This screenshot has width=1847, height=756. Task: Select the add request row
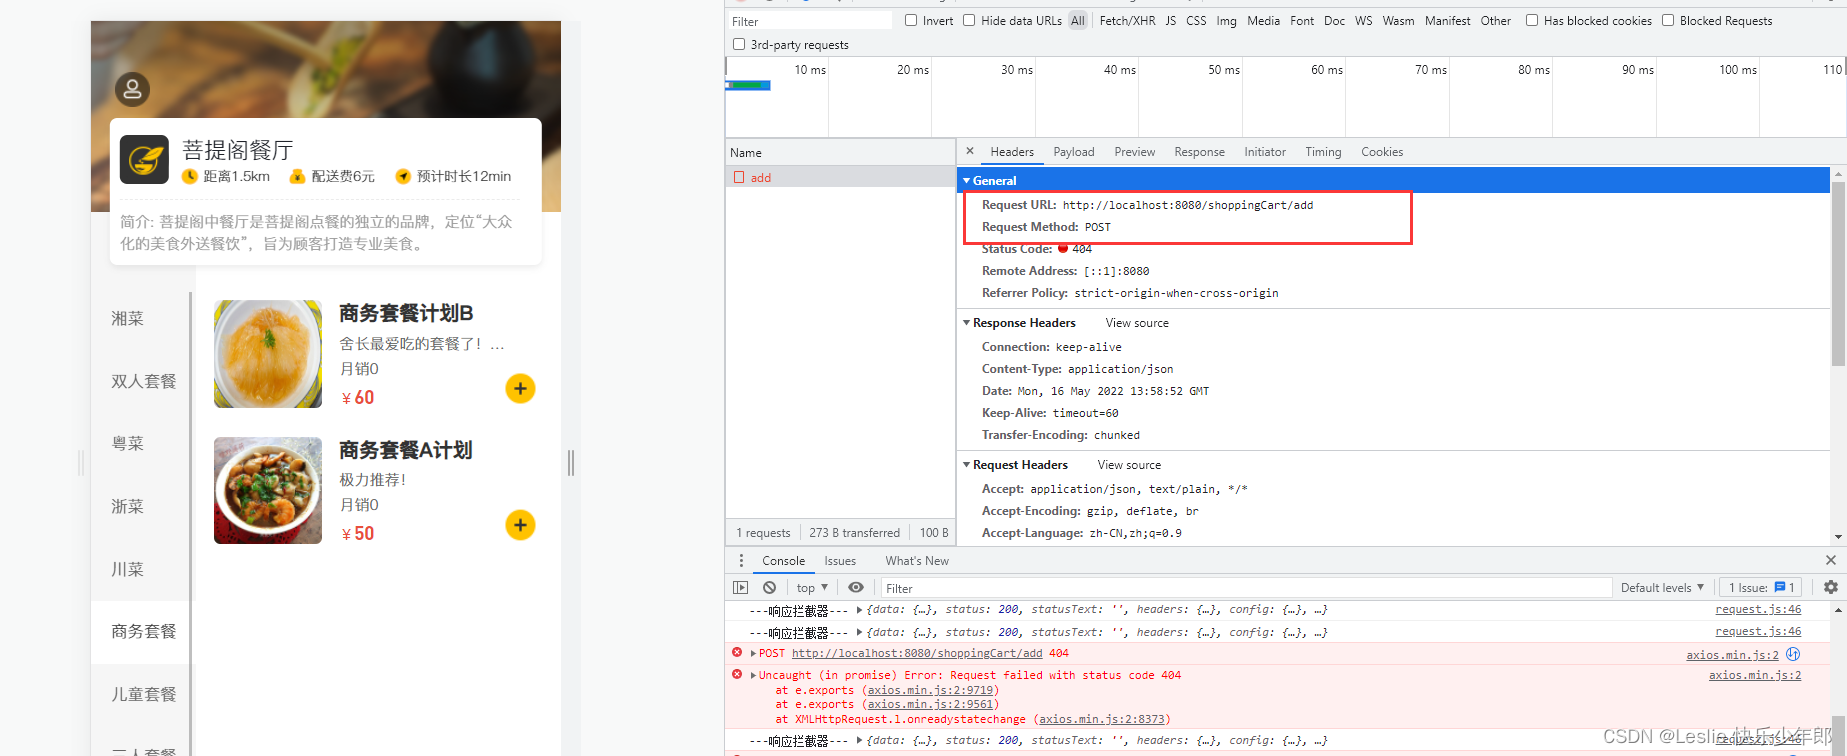(x=840, y=177)
